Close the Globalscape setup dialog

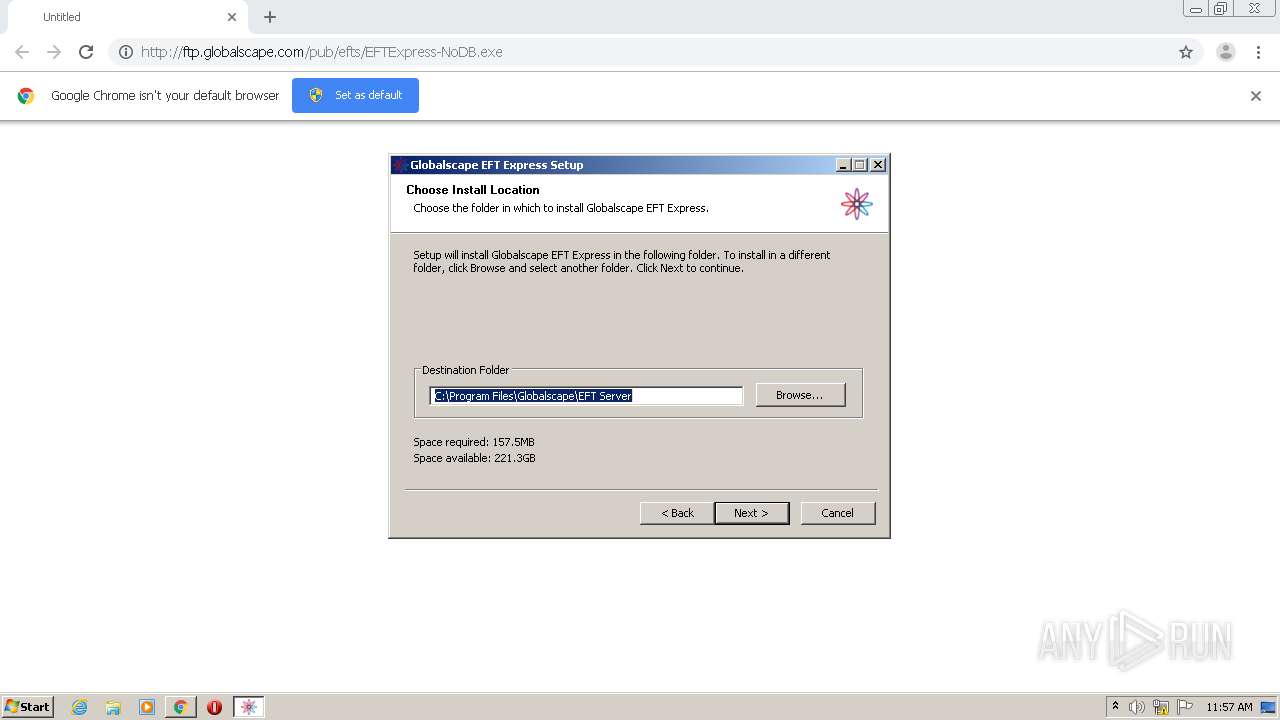(x=877, y=165)
